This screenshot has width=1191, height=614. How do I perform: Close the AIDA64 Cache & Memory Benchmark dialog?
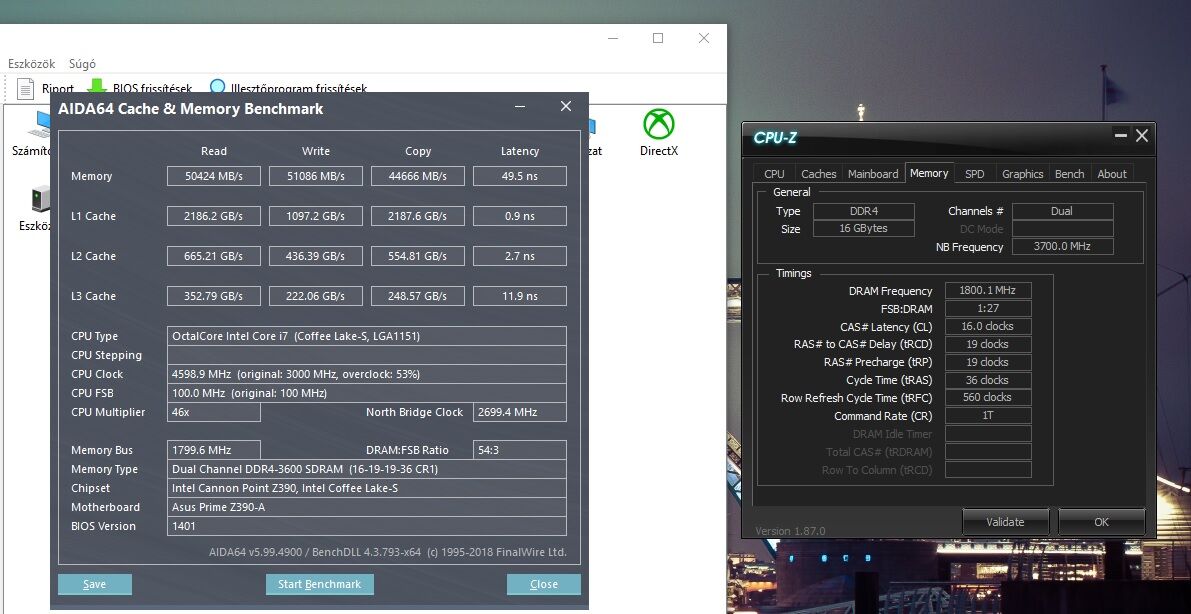[566, 106]
